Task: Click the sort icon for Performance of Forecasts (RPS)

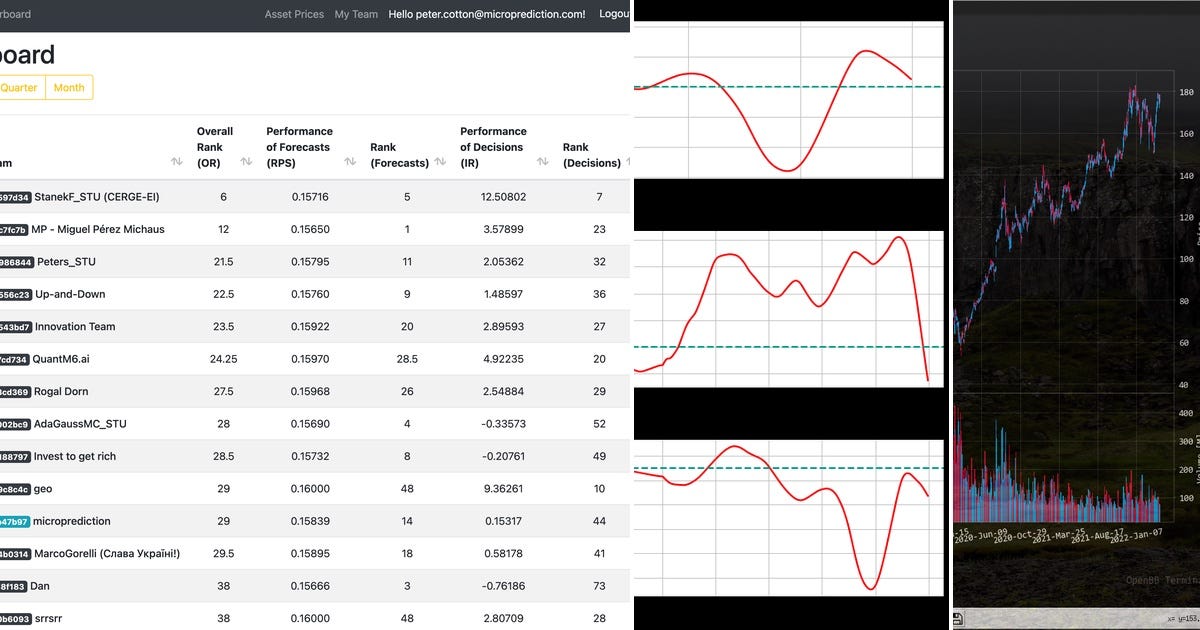Action: pyautogui.click(x=349, y=161)
